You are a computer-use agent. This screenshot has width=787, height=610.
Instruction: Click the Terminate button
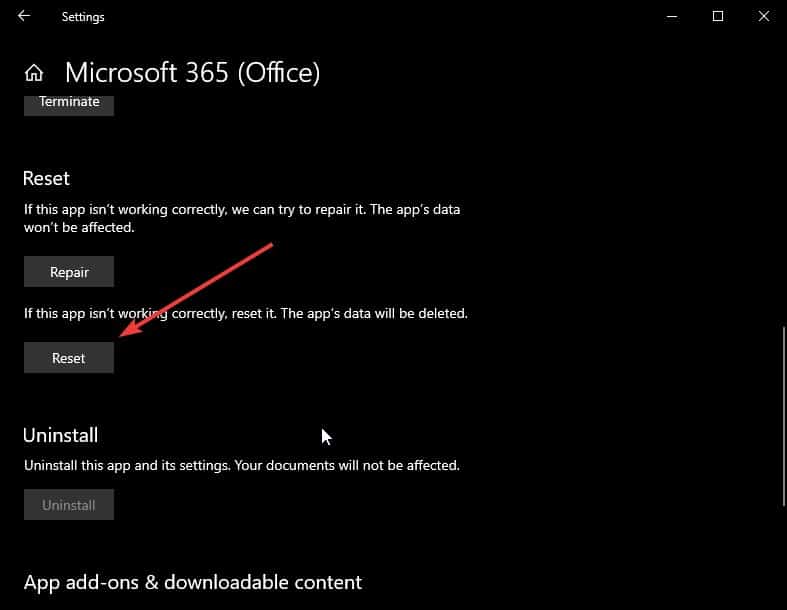pos(69,104)
